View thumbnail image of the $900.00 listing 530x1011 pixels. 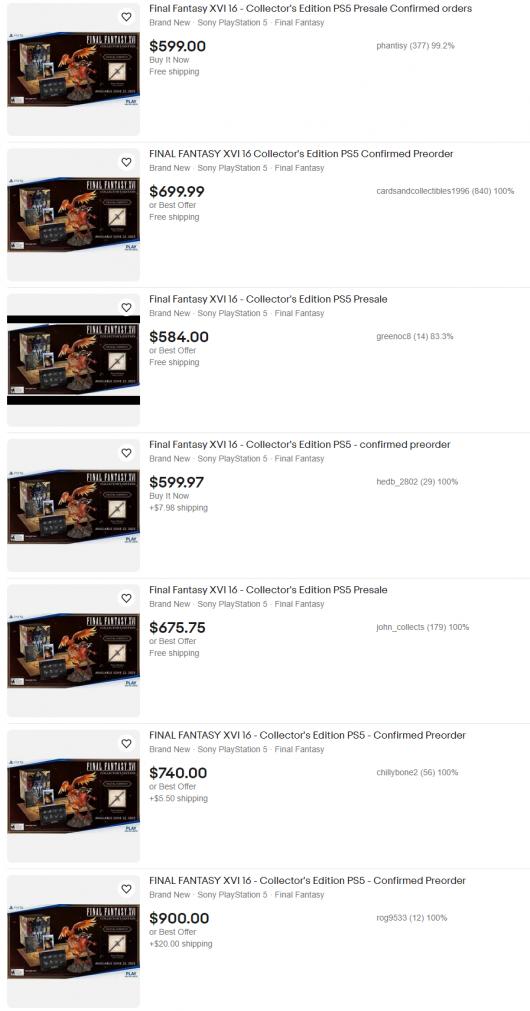74,941
